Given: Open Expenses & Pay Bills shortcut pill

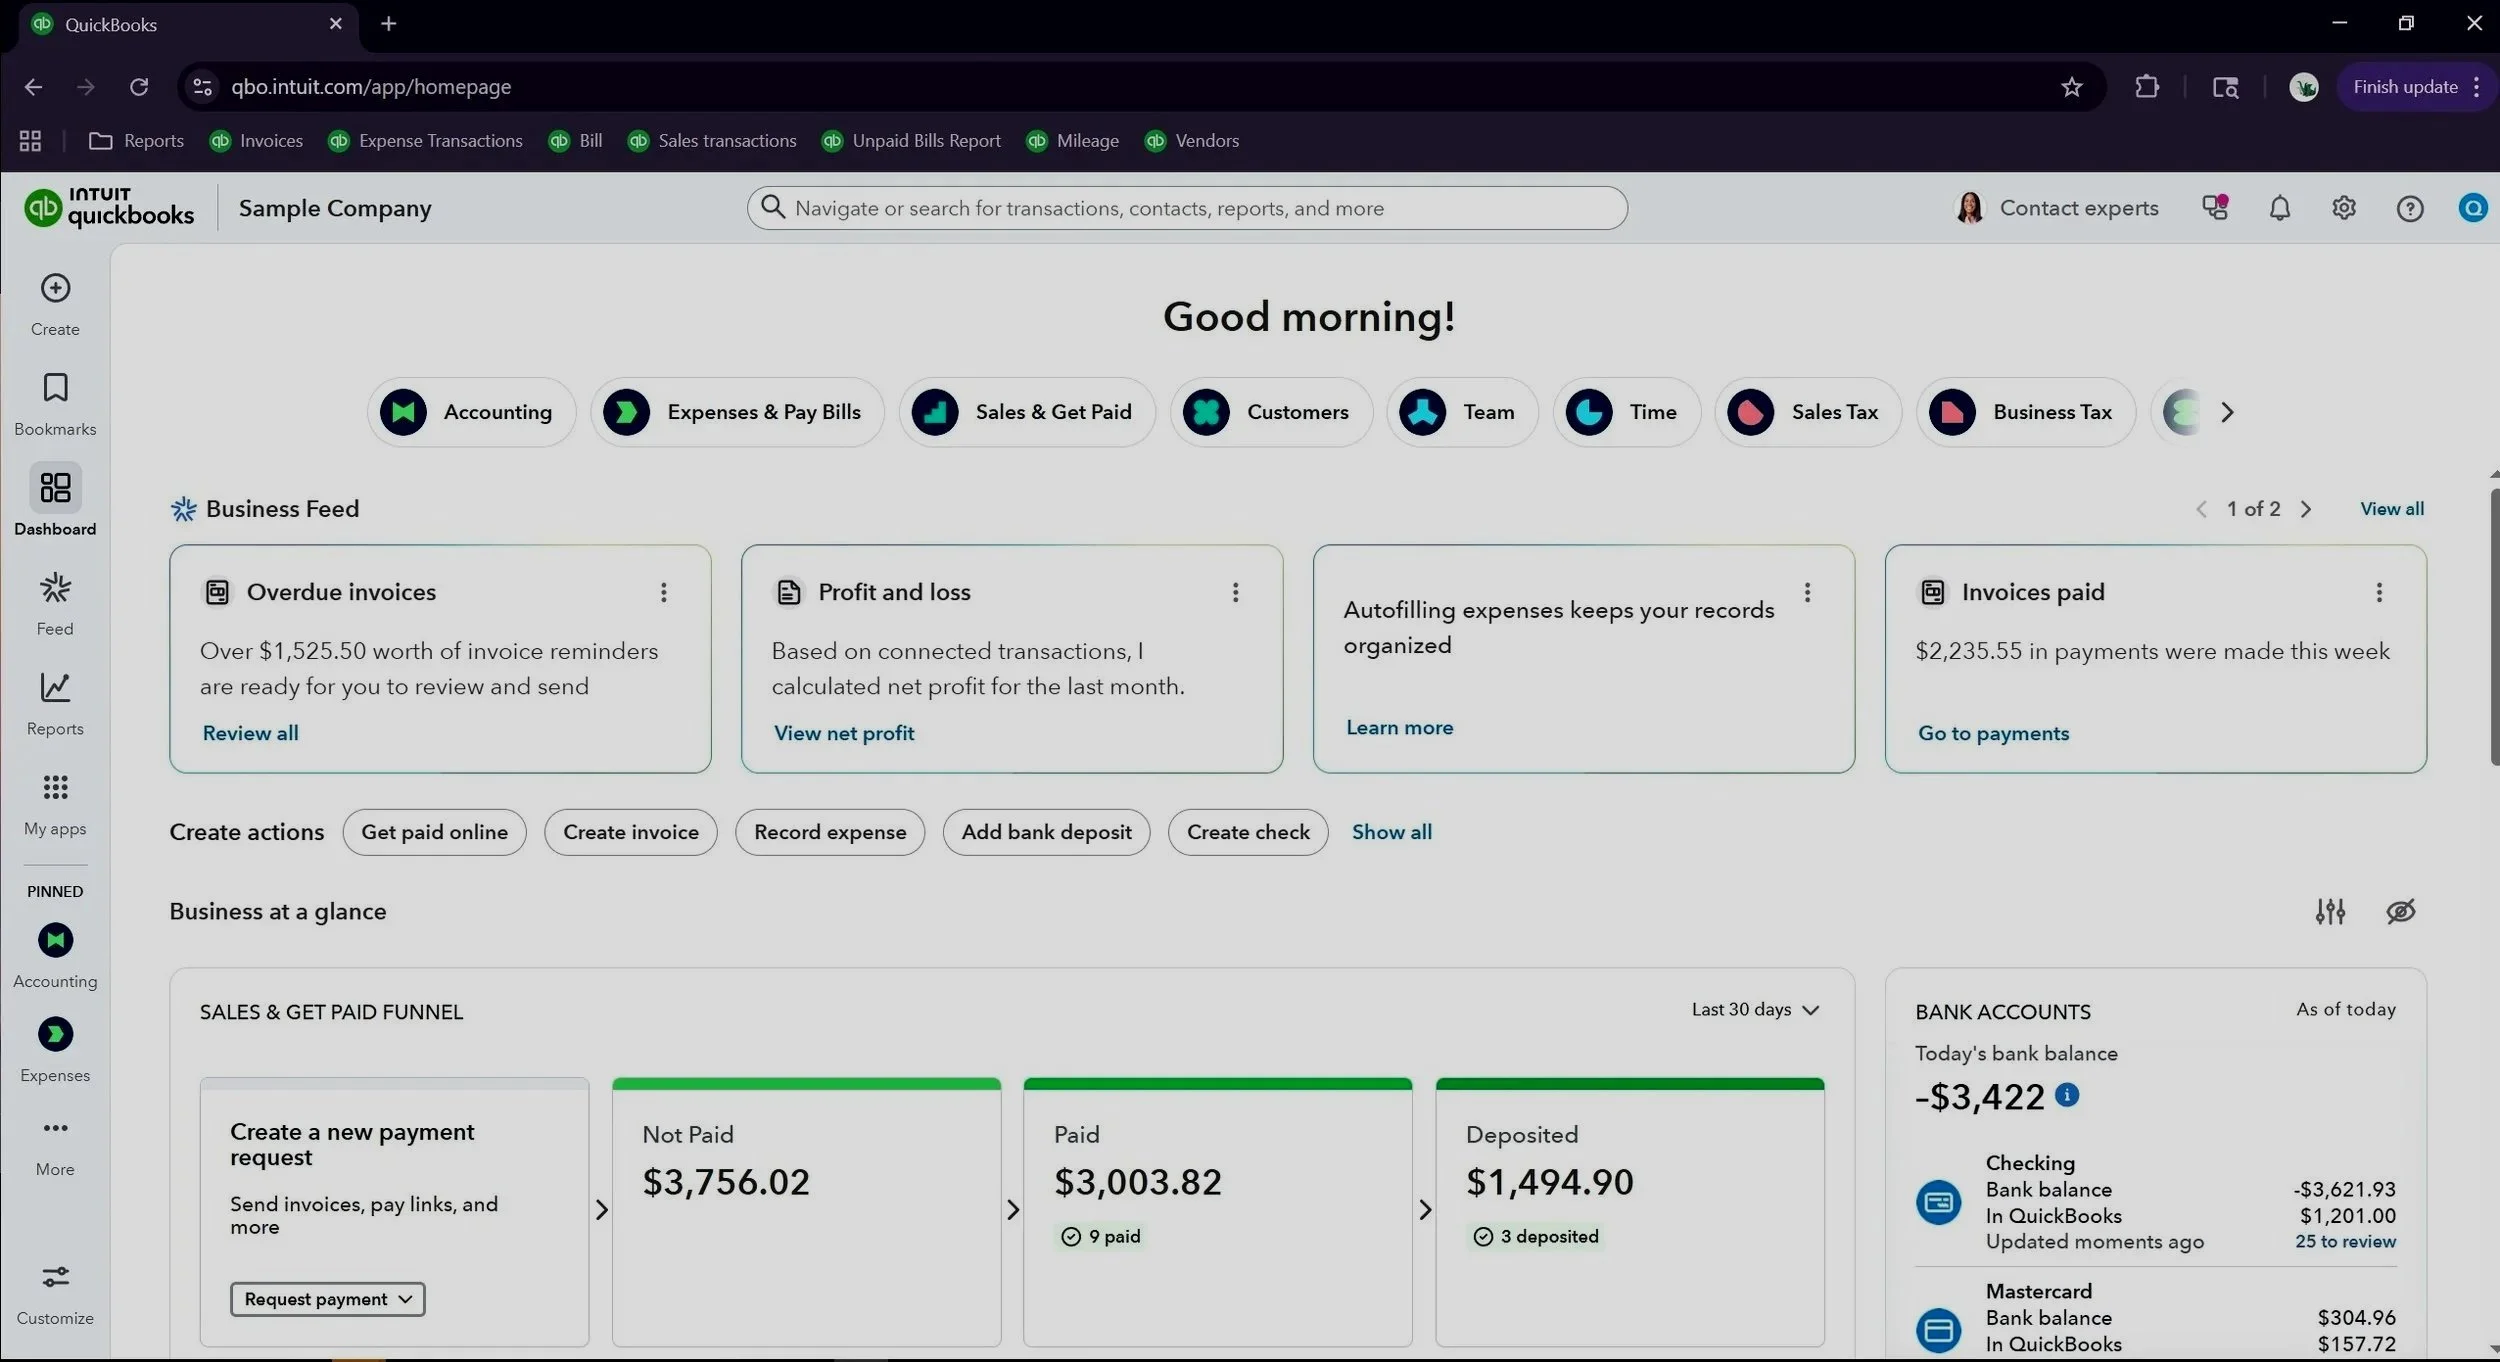Looking at the screenshot, I should 737,412.
